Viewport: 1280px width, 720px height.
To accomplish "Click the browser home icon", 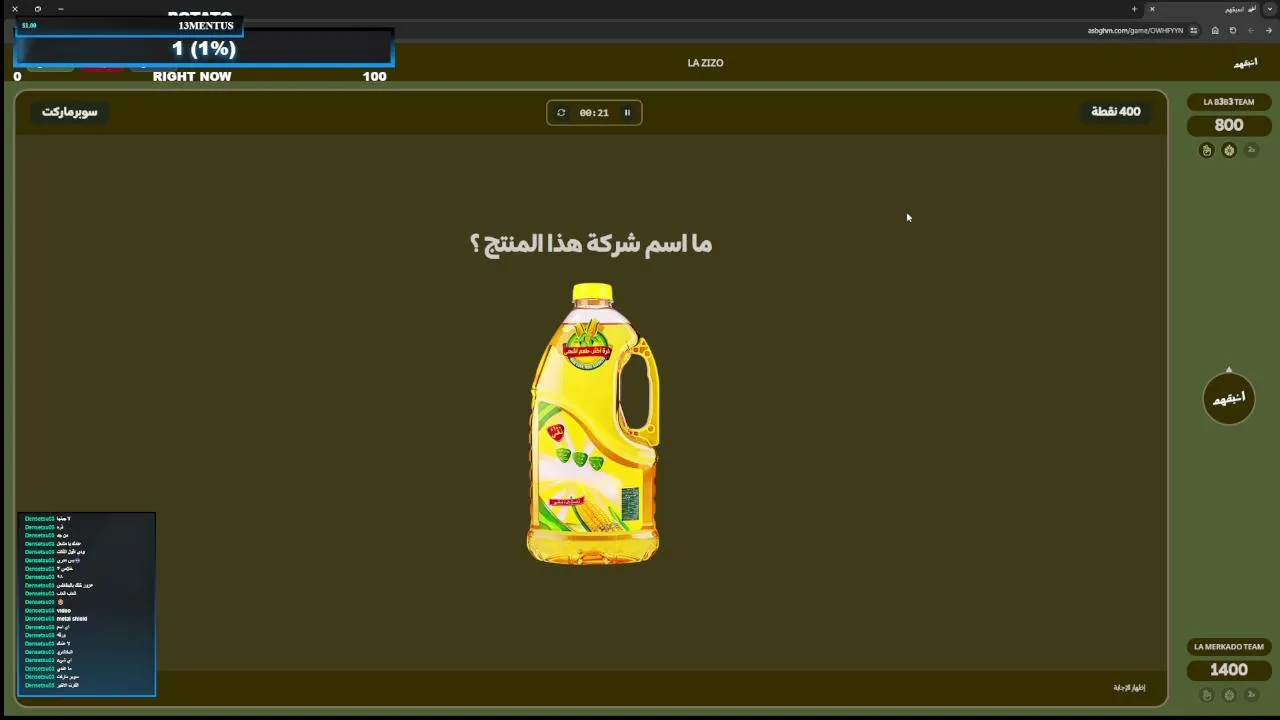I will click(x=1215, y=30).
